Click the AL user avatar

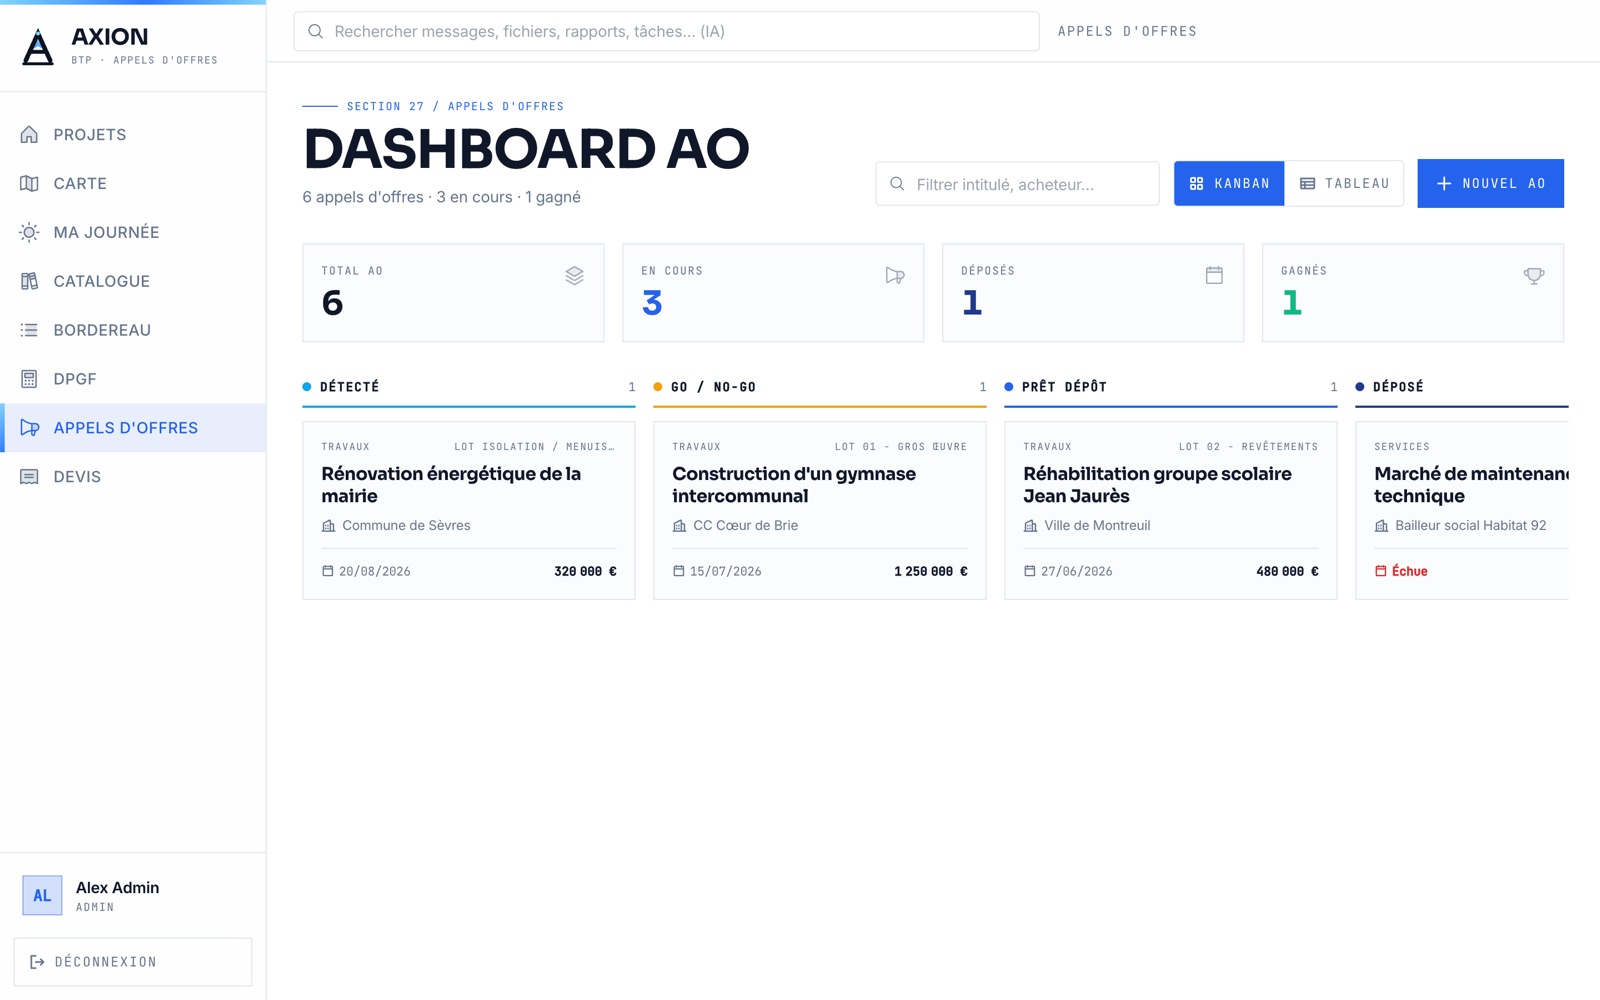(x=42, y=896)
